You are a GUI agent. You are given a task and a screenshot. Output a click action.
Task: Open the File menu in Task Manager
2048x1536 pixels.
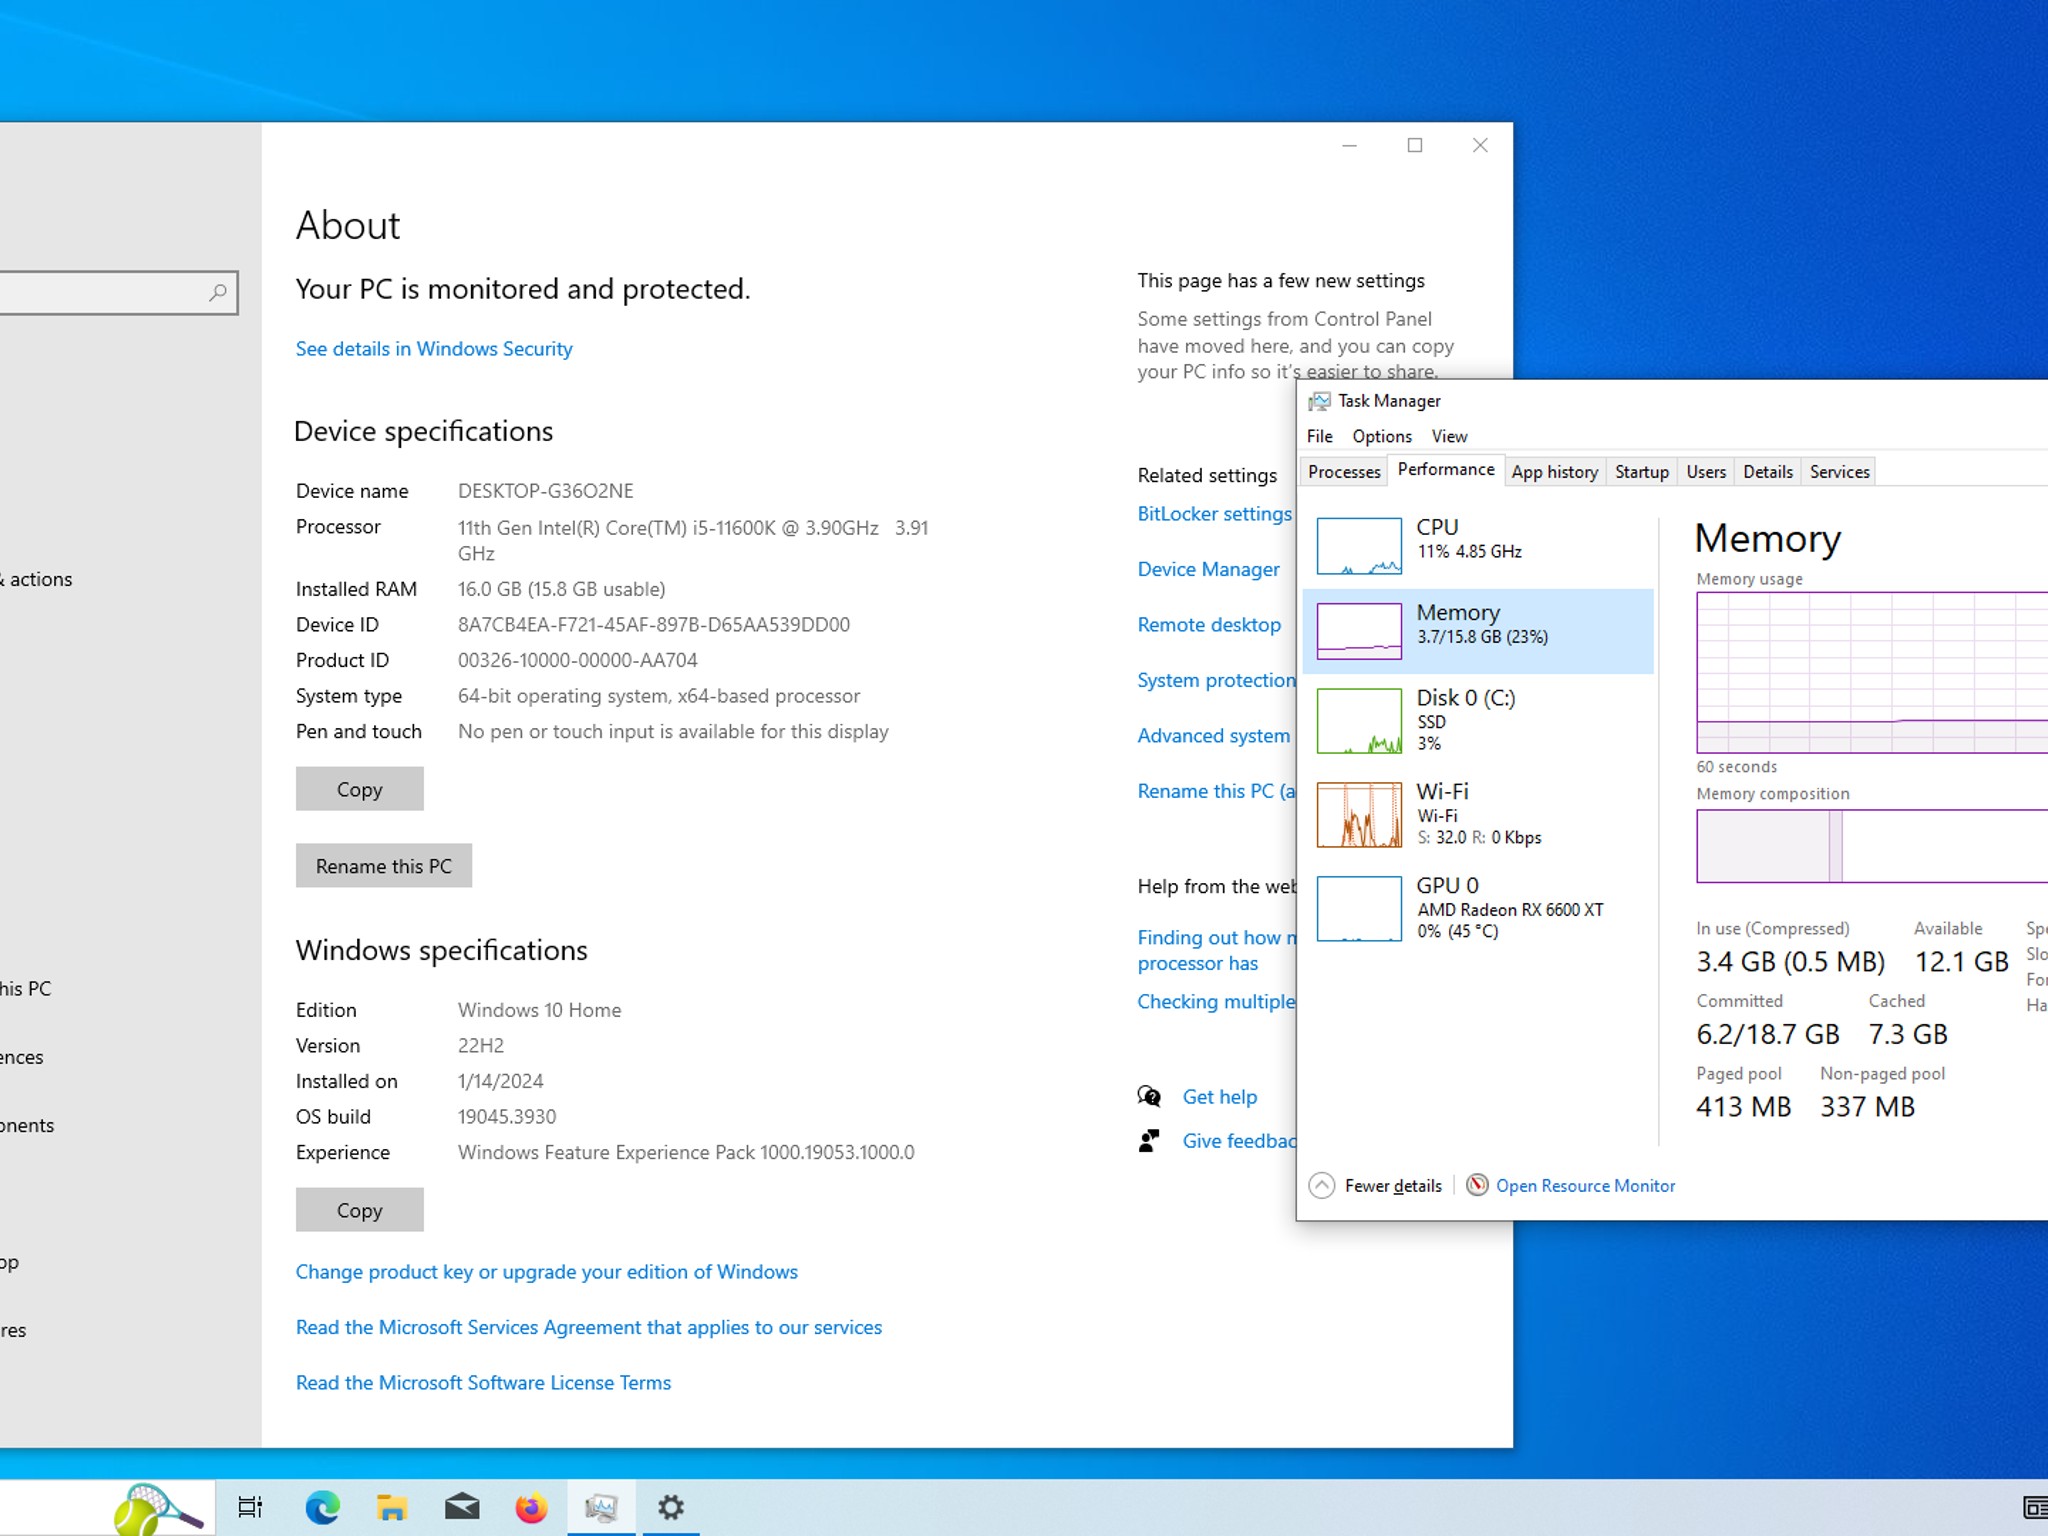point(1319,436)
